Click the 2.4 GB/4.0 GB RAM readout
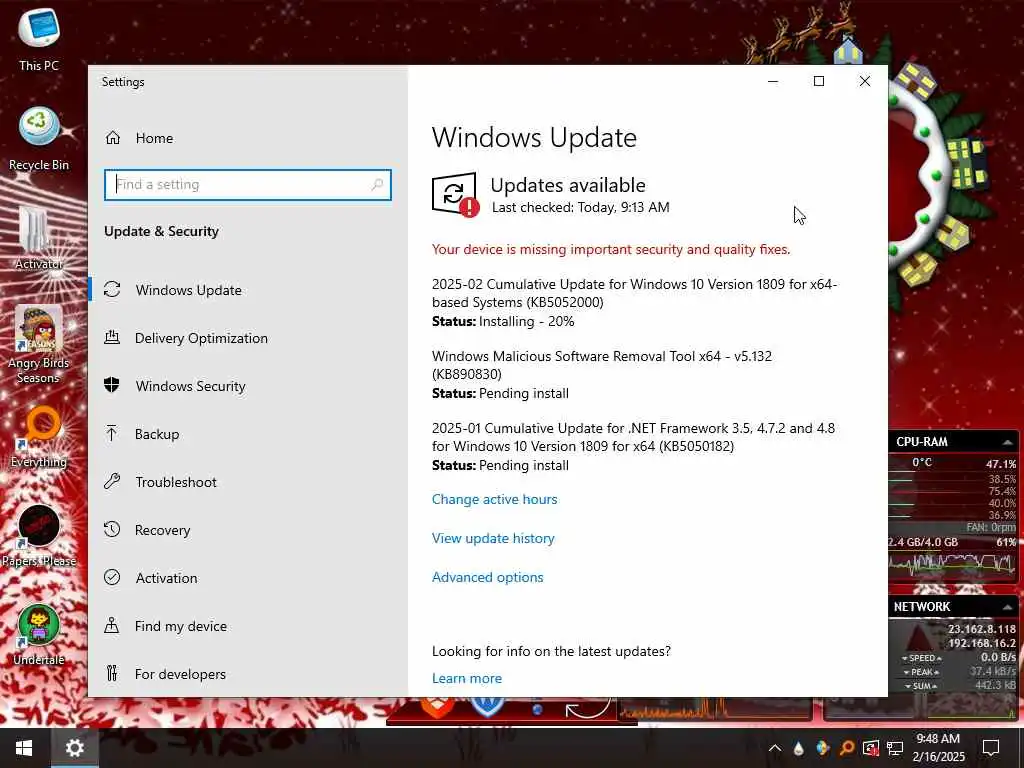This screenshot has height=768, width=1024. pyautogui.click(x=923, y=543)
